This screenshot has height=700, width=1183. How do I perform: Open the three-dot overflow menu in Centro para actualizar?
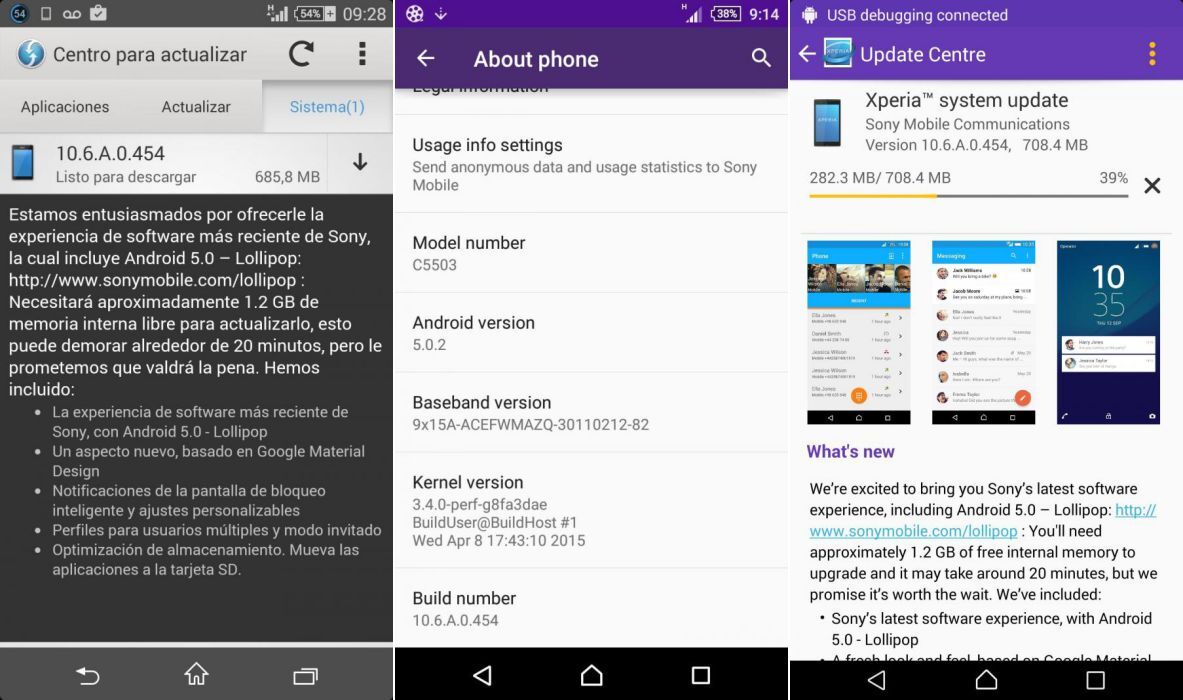[x=362, y=54]
